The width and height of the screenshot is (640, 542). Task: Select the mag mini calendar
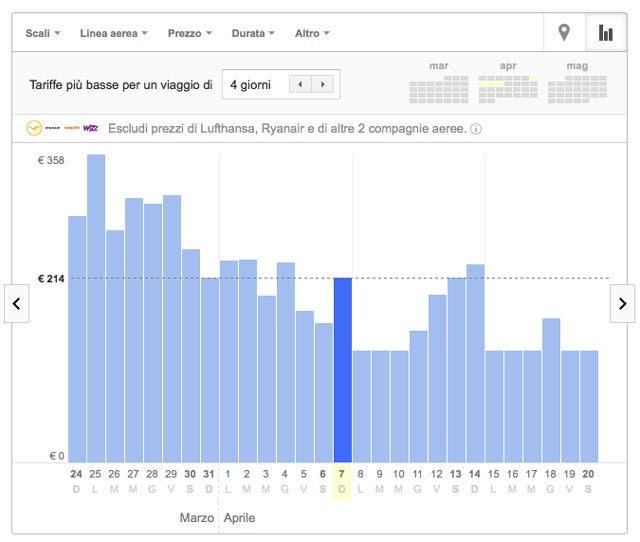(577, 82)
